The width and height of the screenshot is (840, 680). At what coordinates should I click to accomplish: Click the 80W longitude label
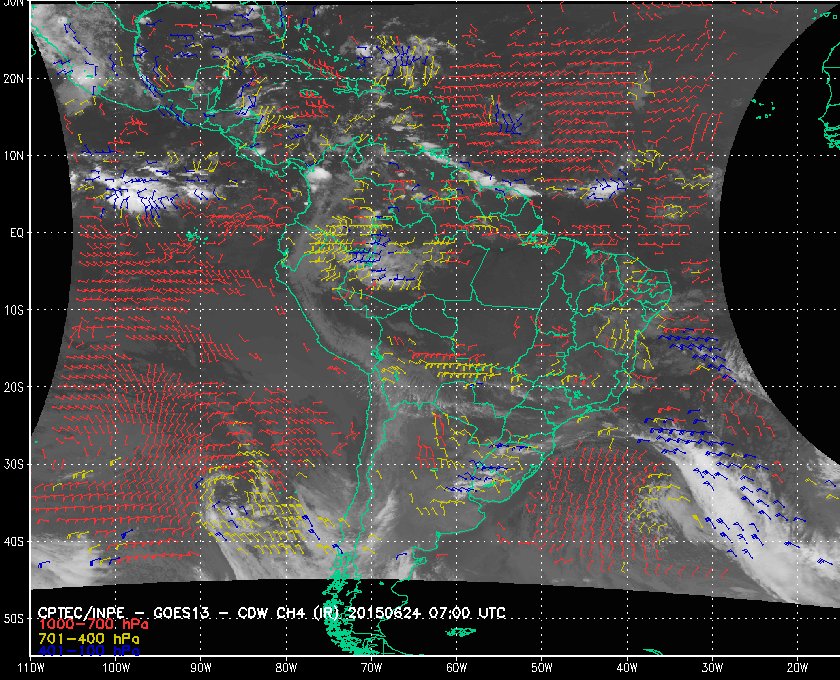pos(286,668)
